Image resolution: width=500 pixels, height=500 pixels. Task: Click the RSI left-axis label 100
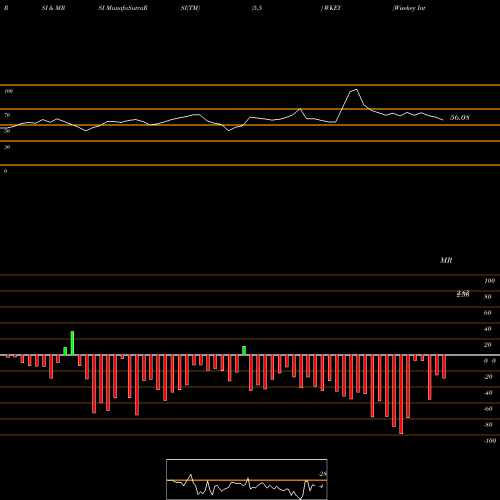click(8, 91)
